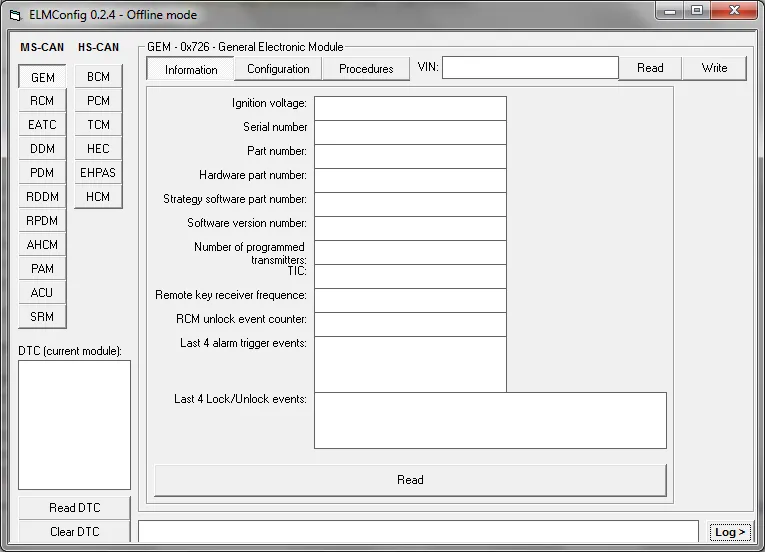Select the RCM module button
The height and width of the screenshot is (552, 765).
pyautogui.click(x=42, y=101)
